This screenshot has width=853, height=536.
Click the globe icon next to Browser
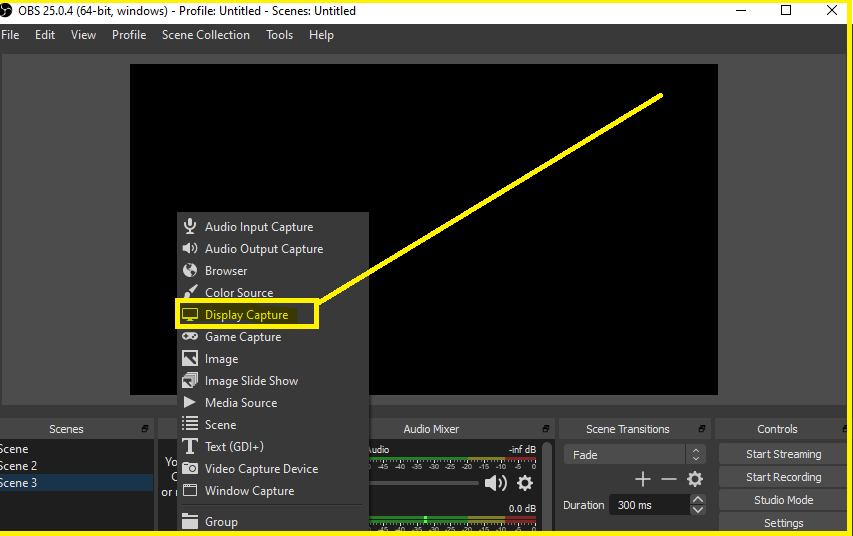tap(190, 270)
